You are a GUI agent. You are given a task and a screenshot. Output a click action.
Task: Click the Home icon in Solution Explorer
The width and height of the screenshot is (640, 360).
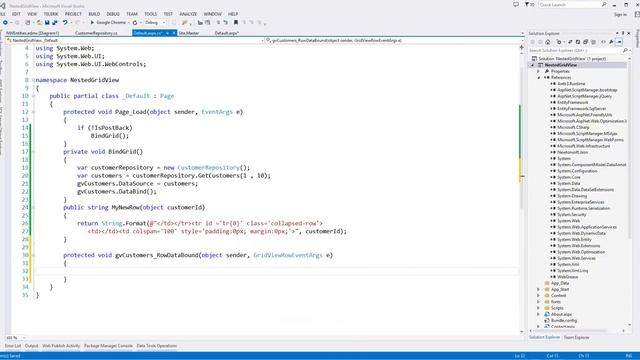548,42
